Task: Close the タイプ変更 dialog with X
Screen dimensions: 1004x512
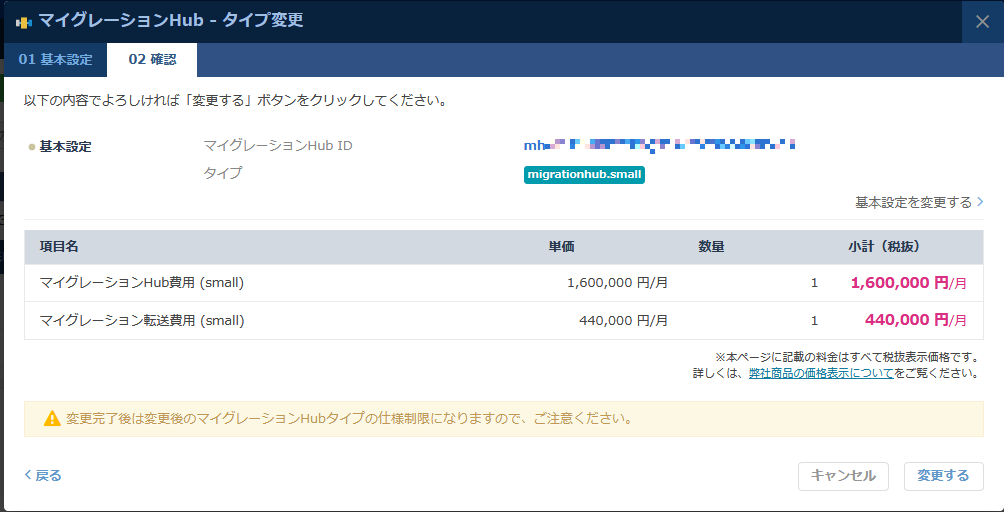Action: pyautogui.click(x=982, y=22)
